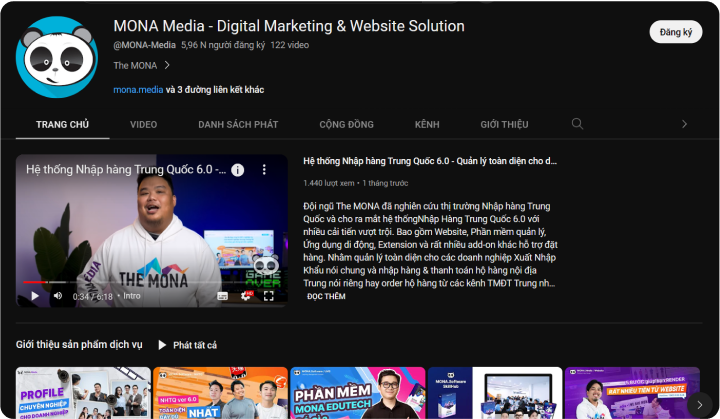Switch to the TRANG CHỦ tab

(62, 125)
